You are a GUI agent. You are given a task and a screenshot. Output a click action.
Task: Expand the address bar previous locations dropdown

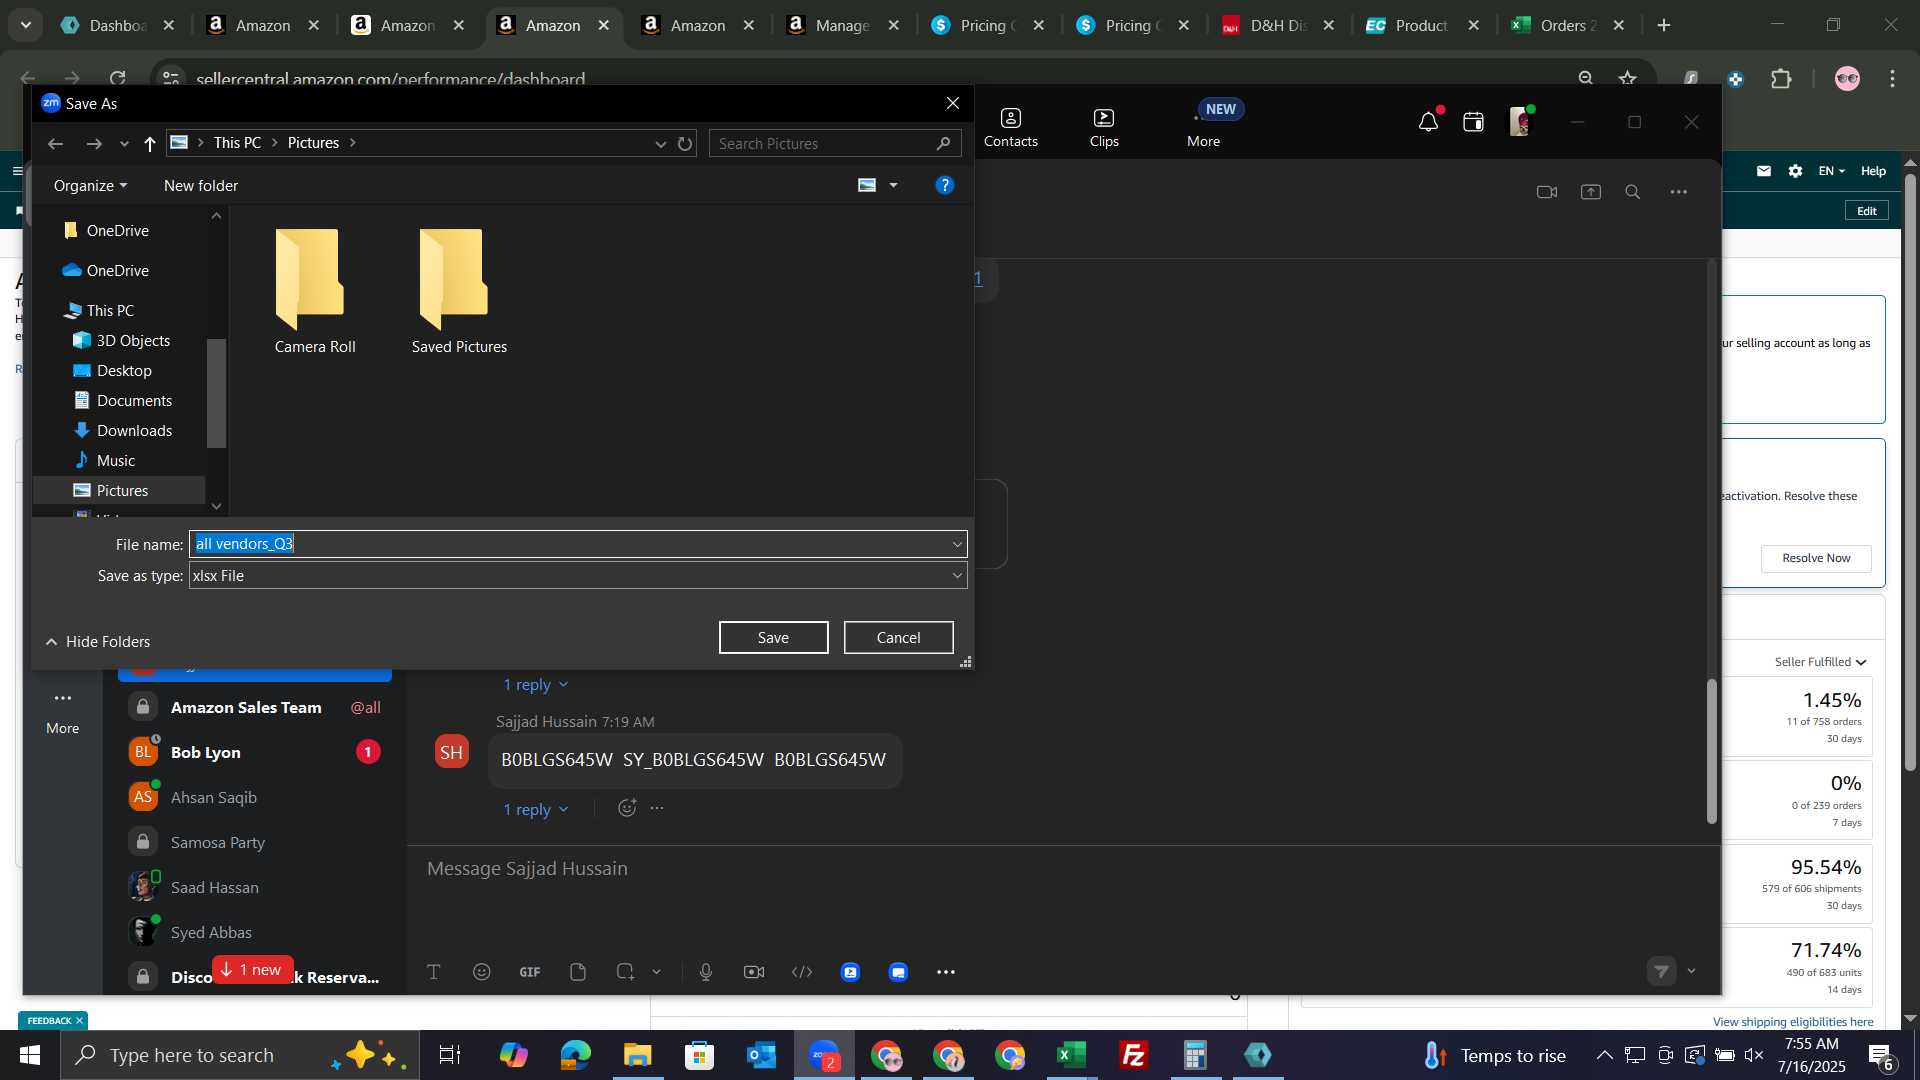tap(660, 143)
